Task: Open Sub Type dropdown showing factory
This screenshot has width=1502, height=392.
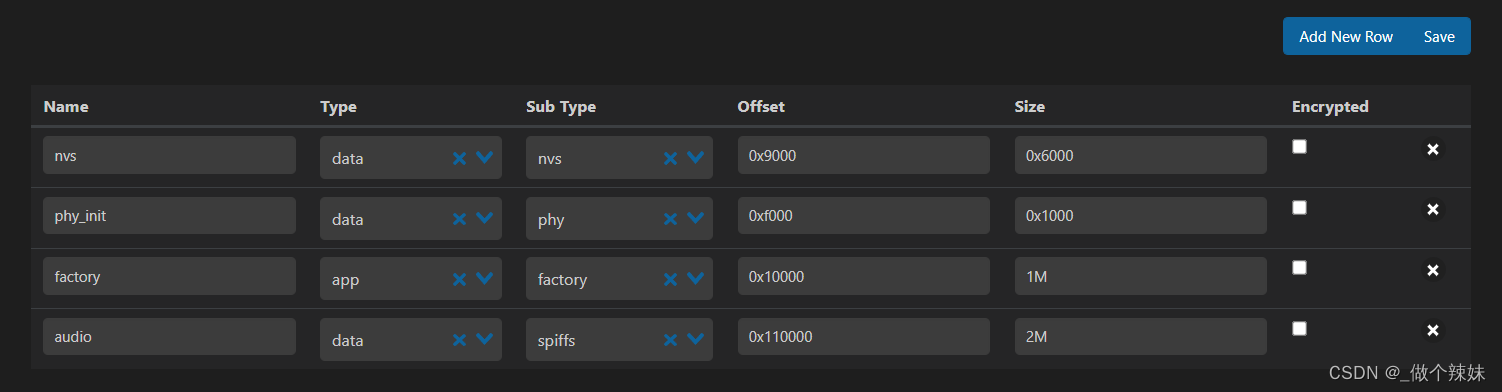Action: 696,279
